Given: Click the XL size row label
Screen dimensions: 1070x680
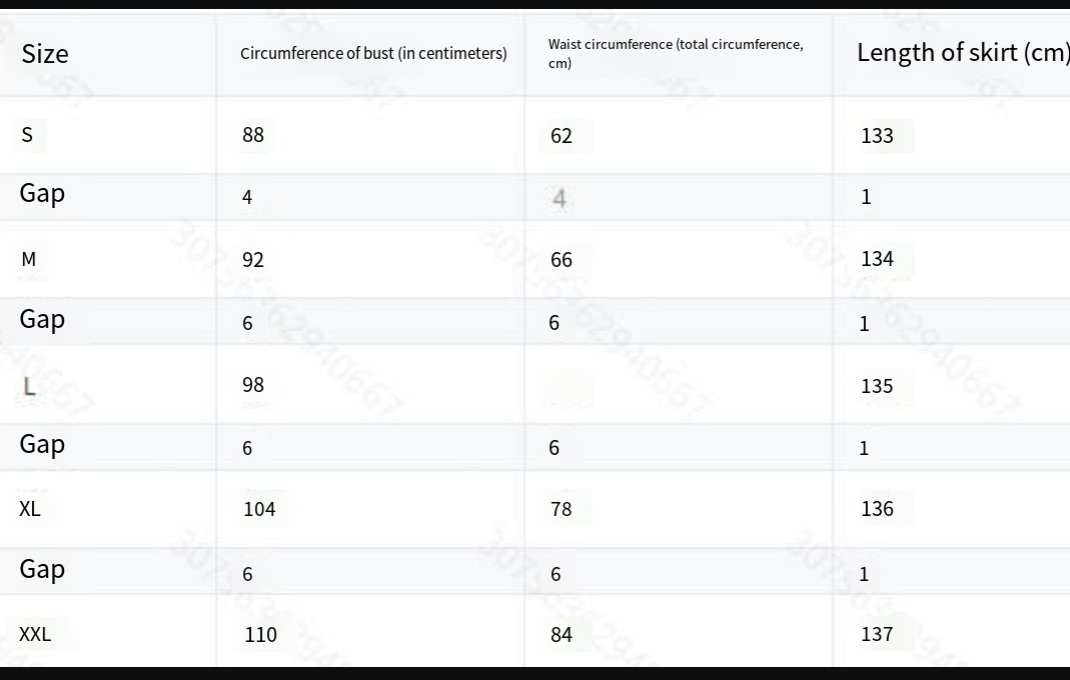Looking at the screenshot, I should point(30,509).
